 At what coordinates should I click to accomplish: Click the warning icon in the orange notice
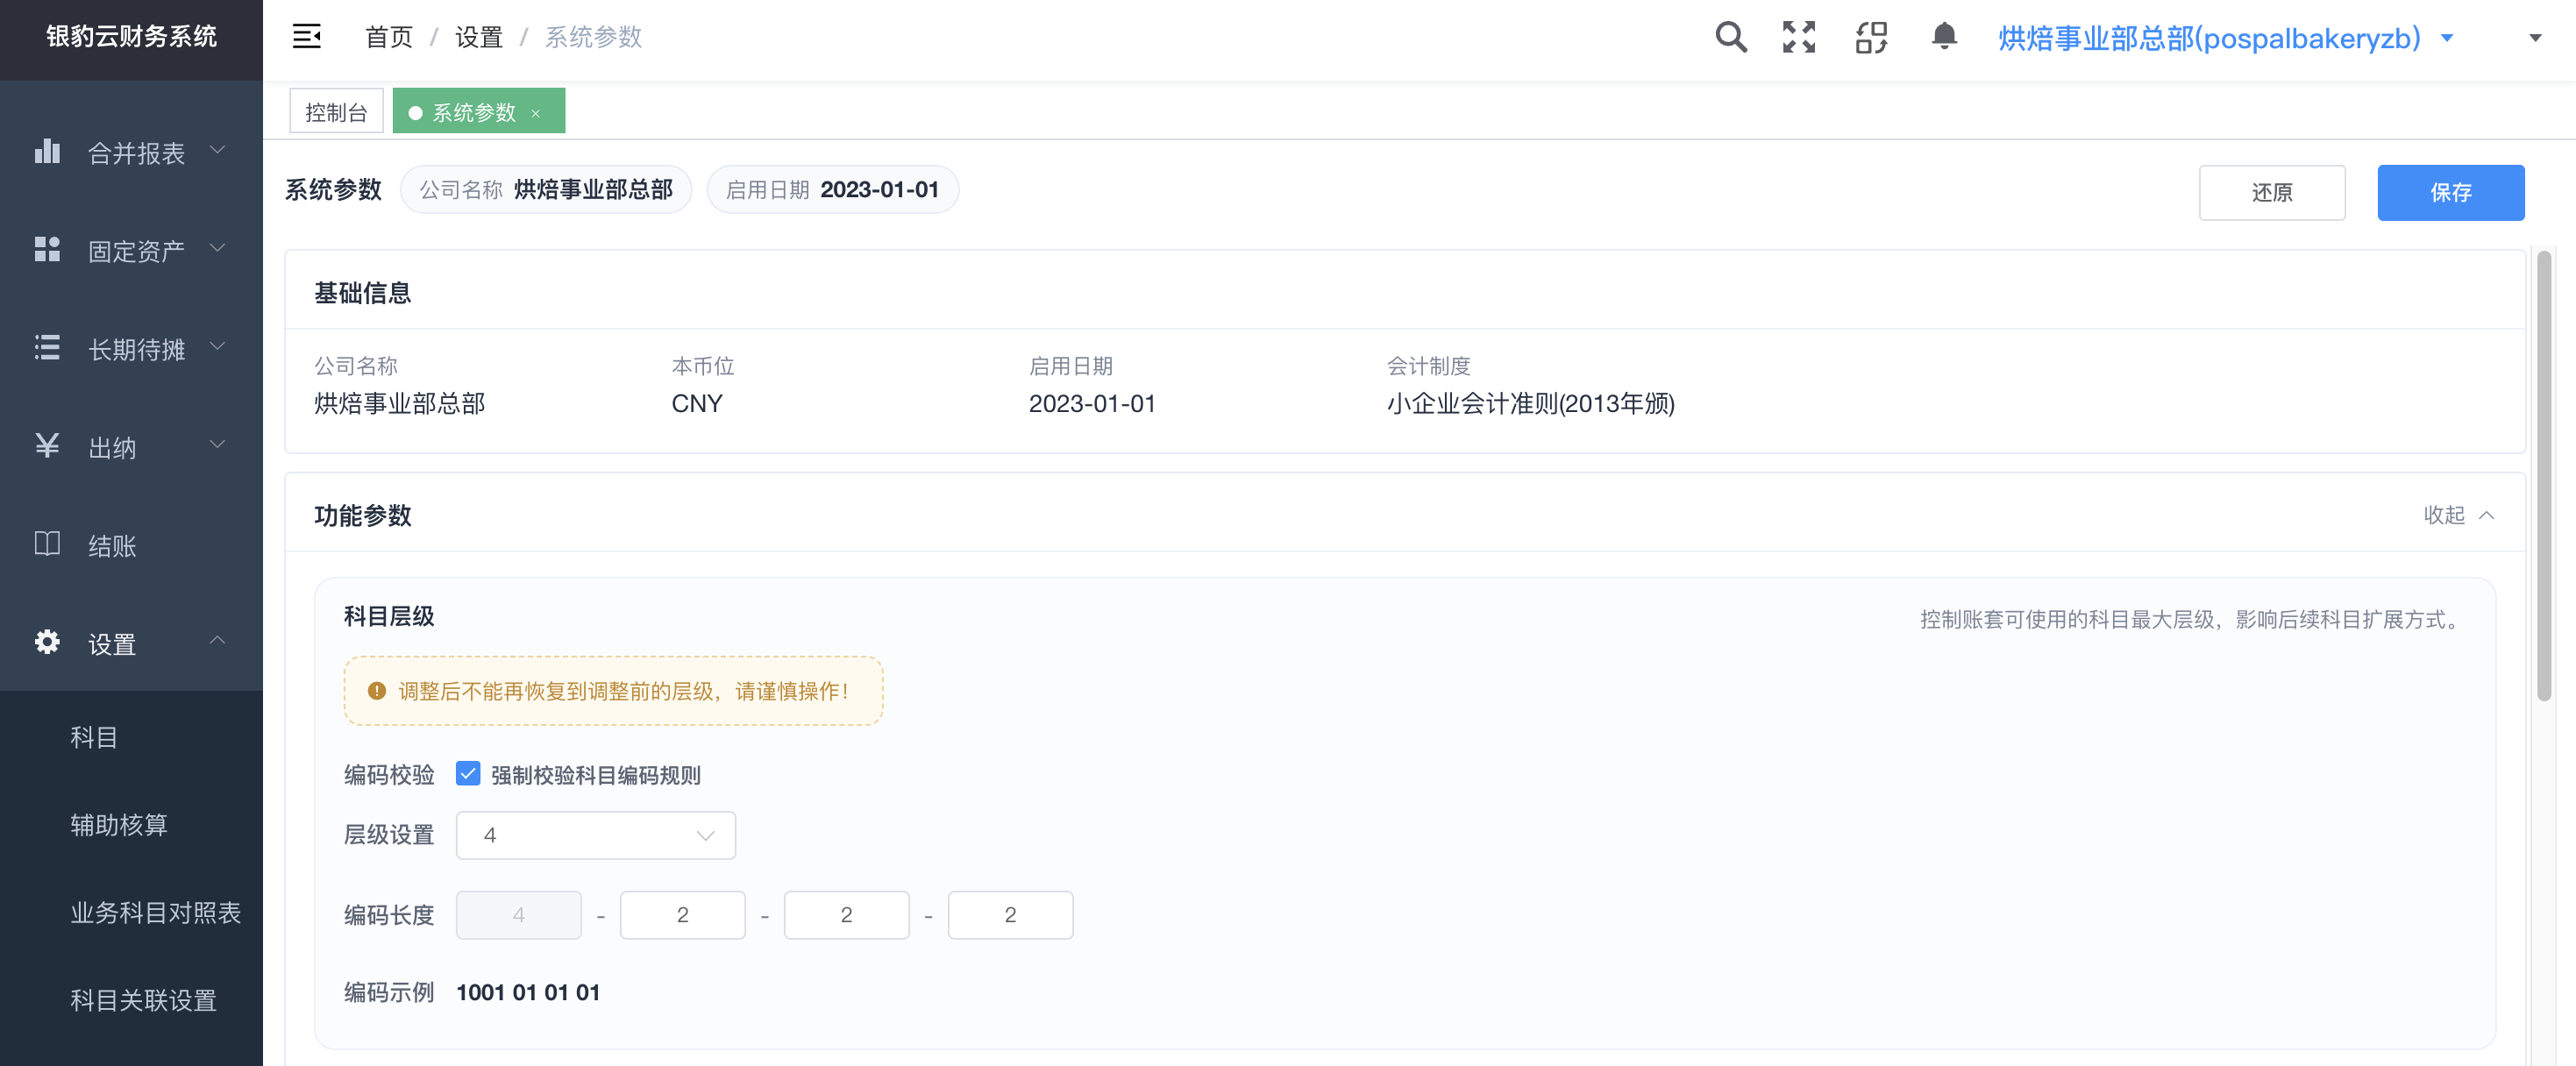tap(376, 691)
